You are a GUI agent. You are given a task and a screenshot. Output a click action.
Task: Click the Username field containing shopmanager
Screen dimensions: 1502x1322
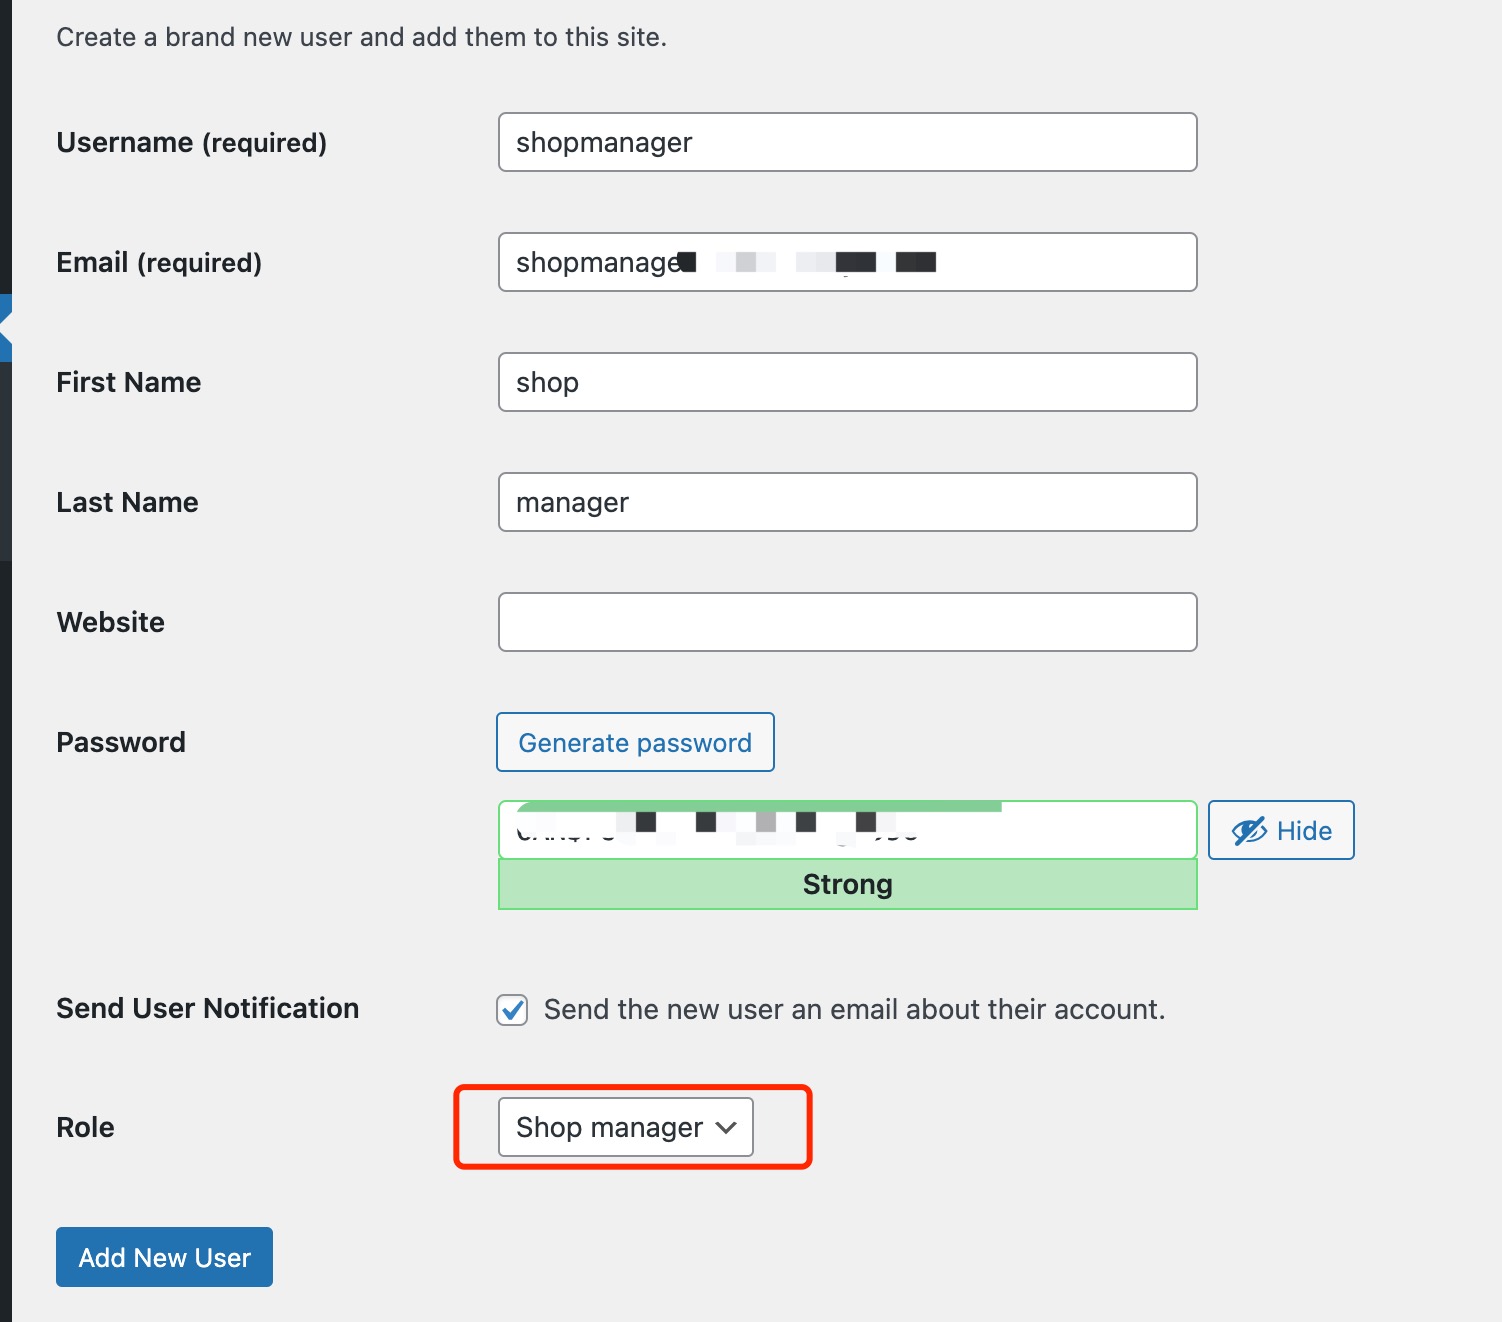(x=847, y=142)
